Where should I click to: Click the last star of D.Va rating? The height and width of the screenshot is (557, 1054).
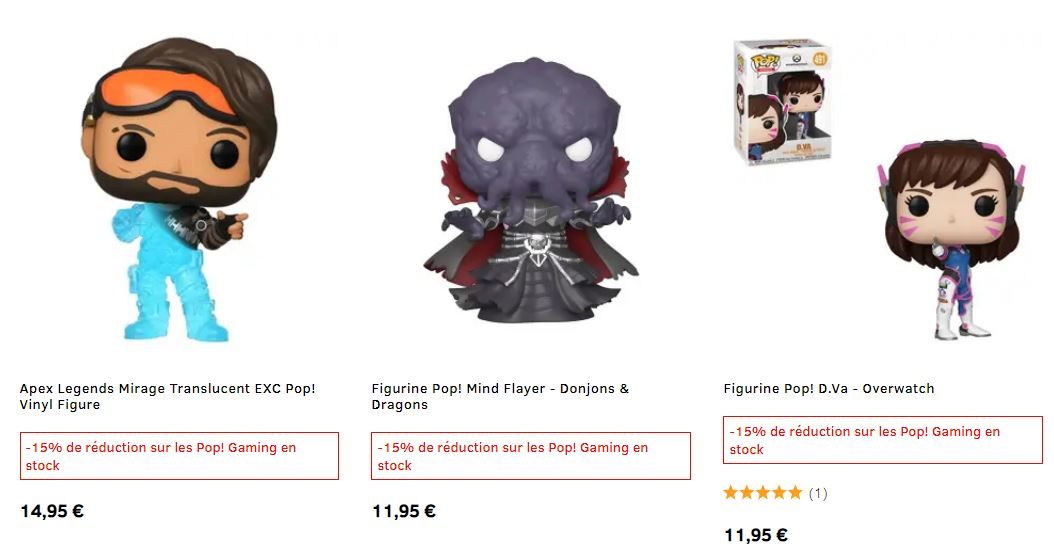point(795,493)
